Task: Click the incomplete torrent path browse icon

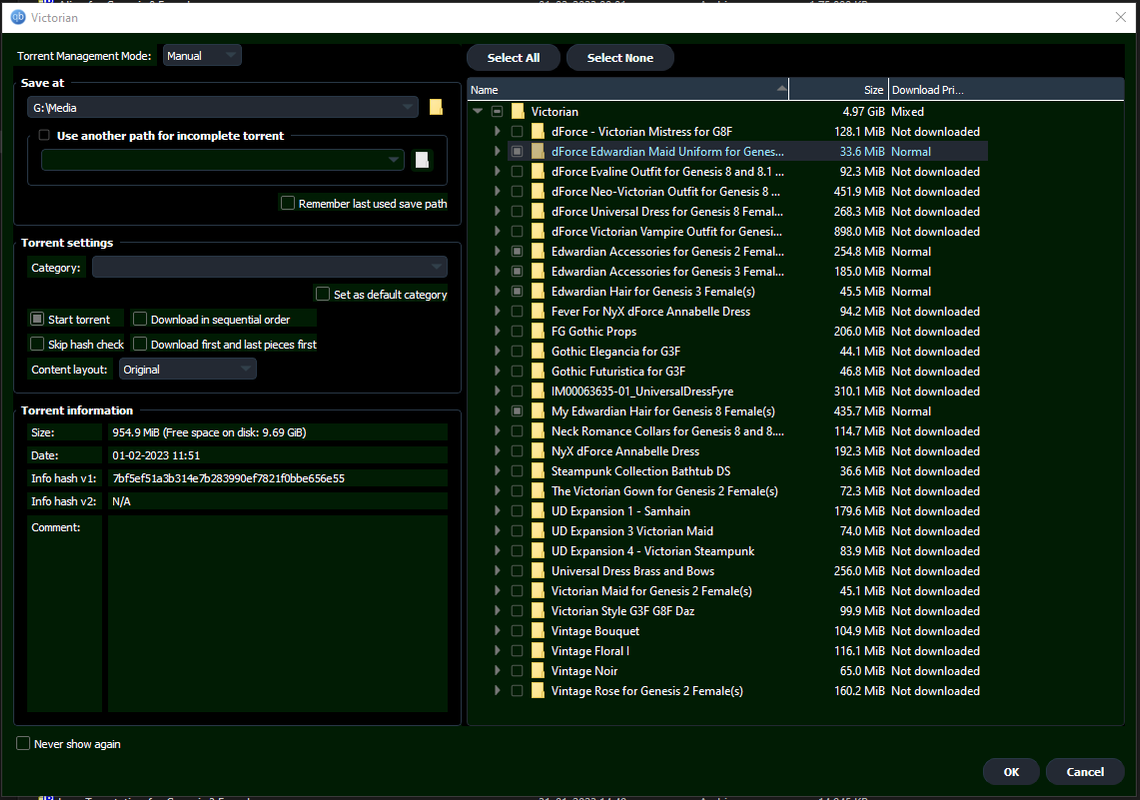Action: (422, 160)
